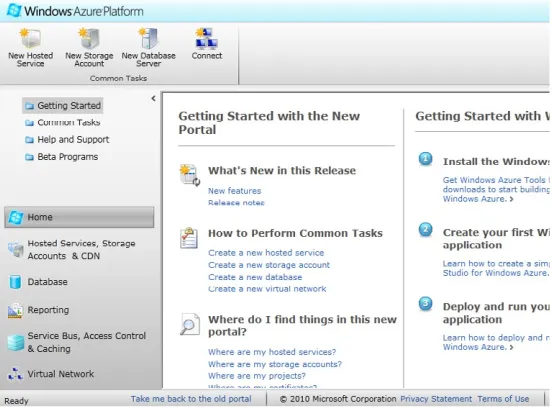Screen dimensions: 552x408
Task: Click the What's New in this Release icon
Action: [189, 175]
